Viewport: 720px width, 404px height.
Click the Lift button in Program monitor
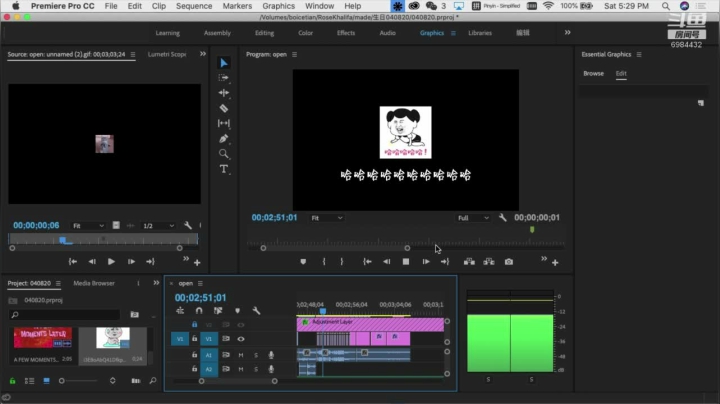(x=469, y=262)
